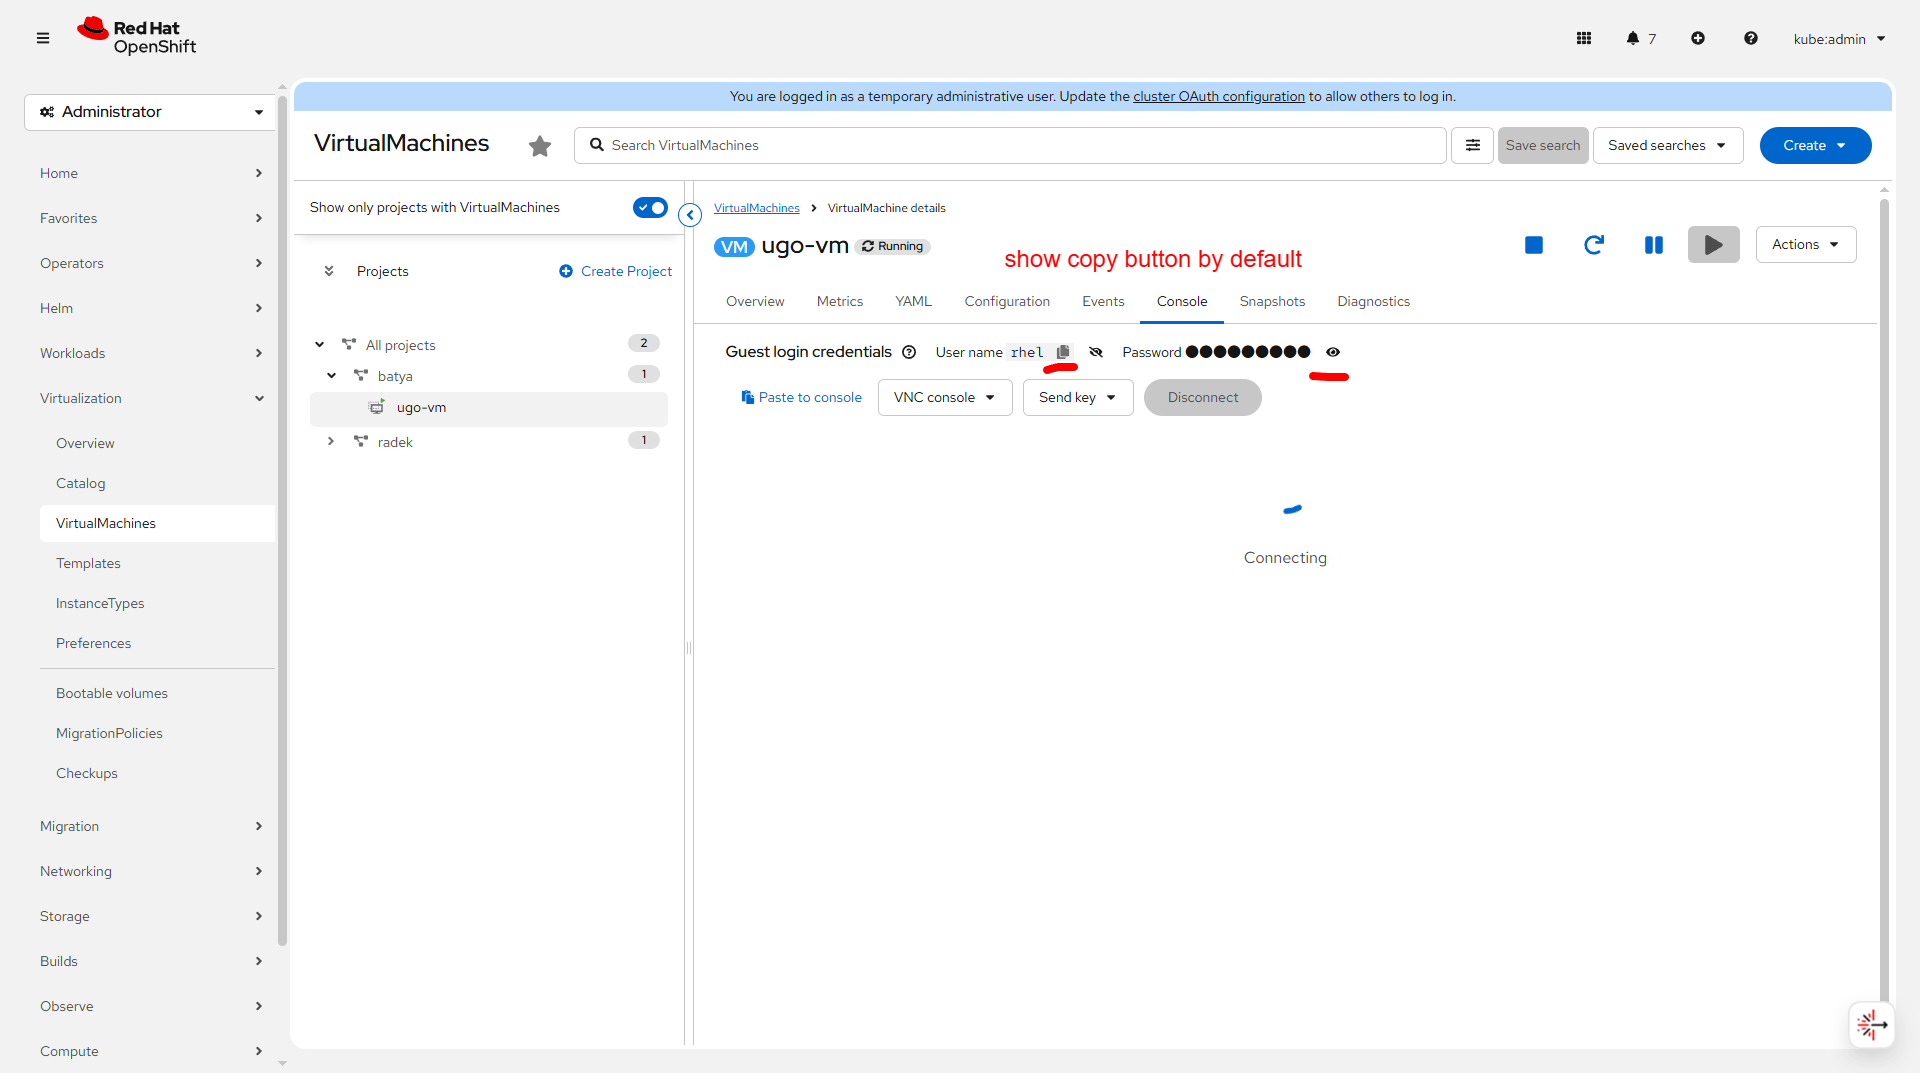Viewport: 1920px width, 1073px height.
Task: Open the Lightspeed assistant icon
Action: tap(1872, 1025)
